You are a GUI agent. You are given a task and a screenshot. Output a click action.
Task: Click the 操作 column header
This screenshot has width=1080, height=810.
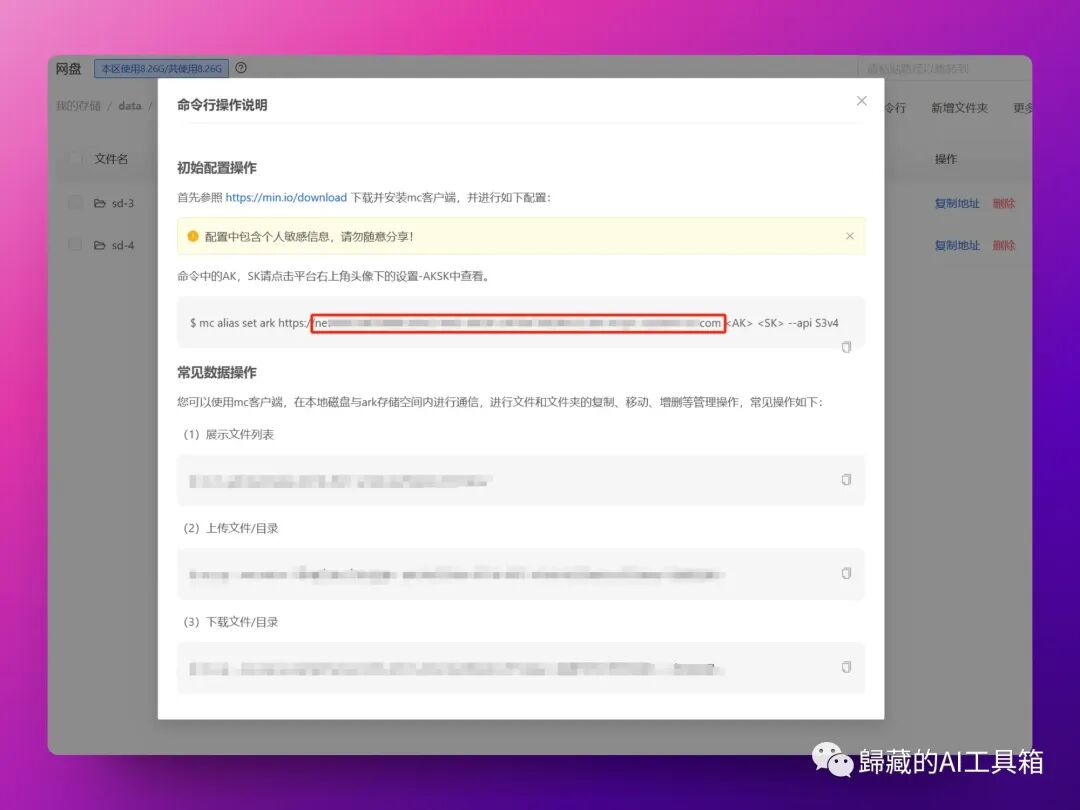pos(946,159)
